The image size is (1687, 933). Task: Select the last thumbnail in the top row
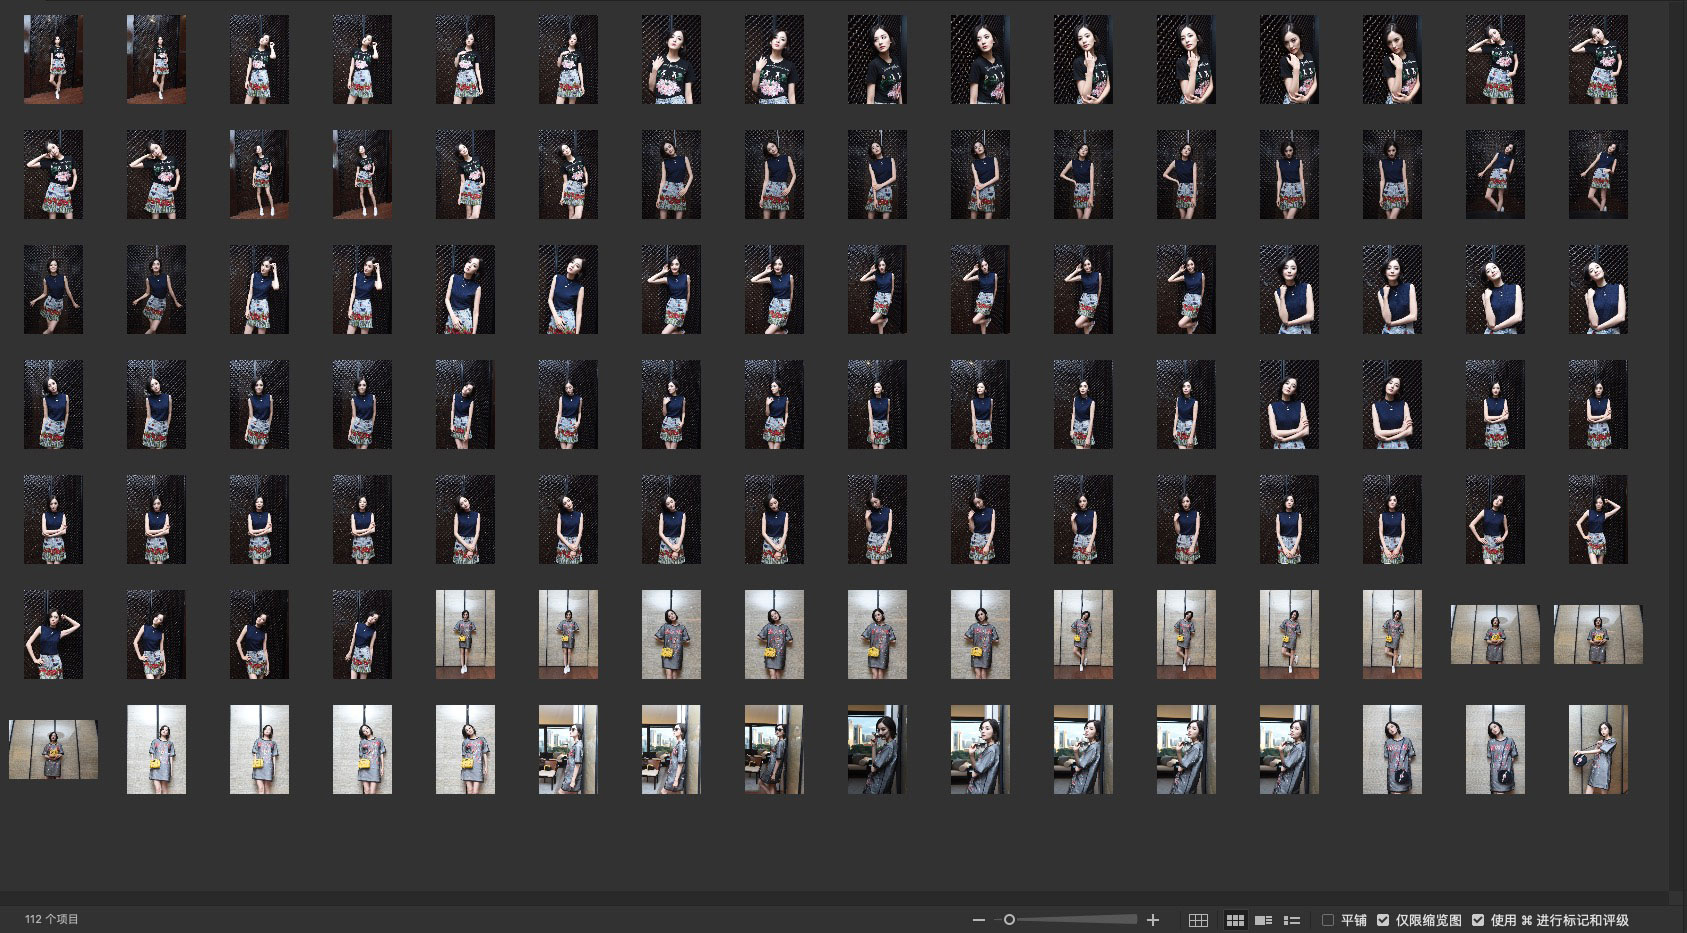(1597, 59)
